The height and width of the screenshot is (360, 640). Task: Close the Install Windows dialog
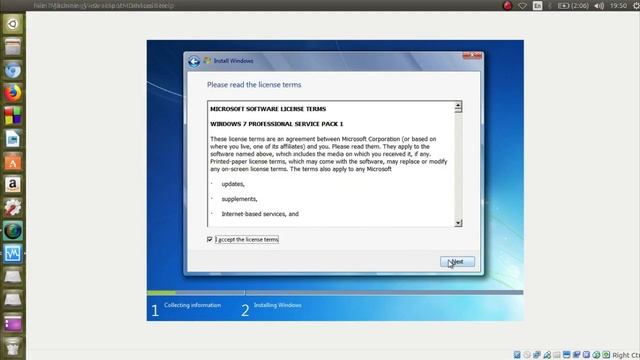pos(472,56)
